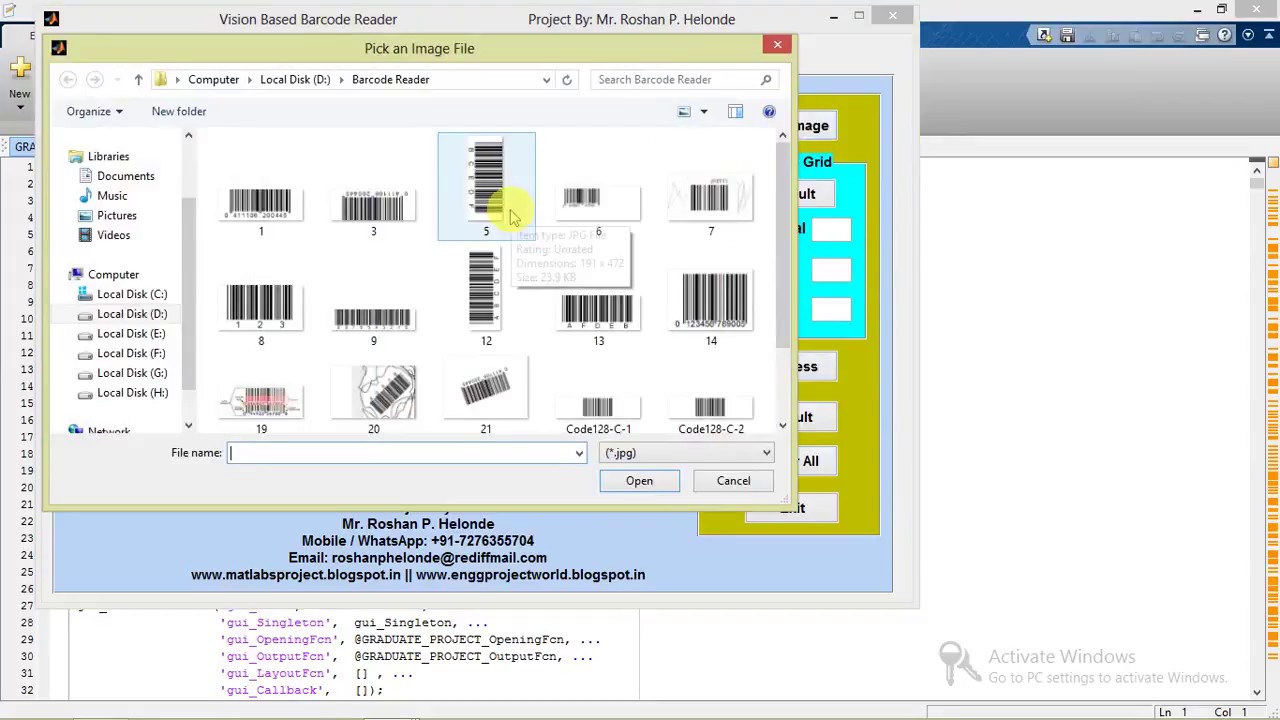
Task: Open dialog help question-mark icon
Action: 769,112
